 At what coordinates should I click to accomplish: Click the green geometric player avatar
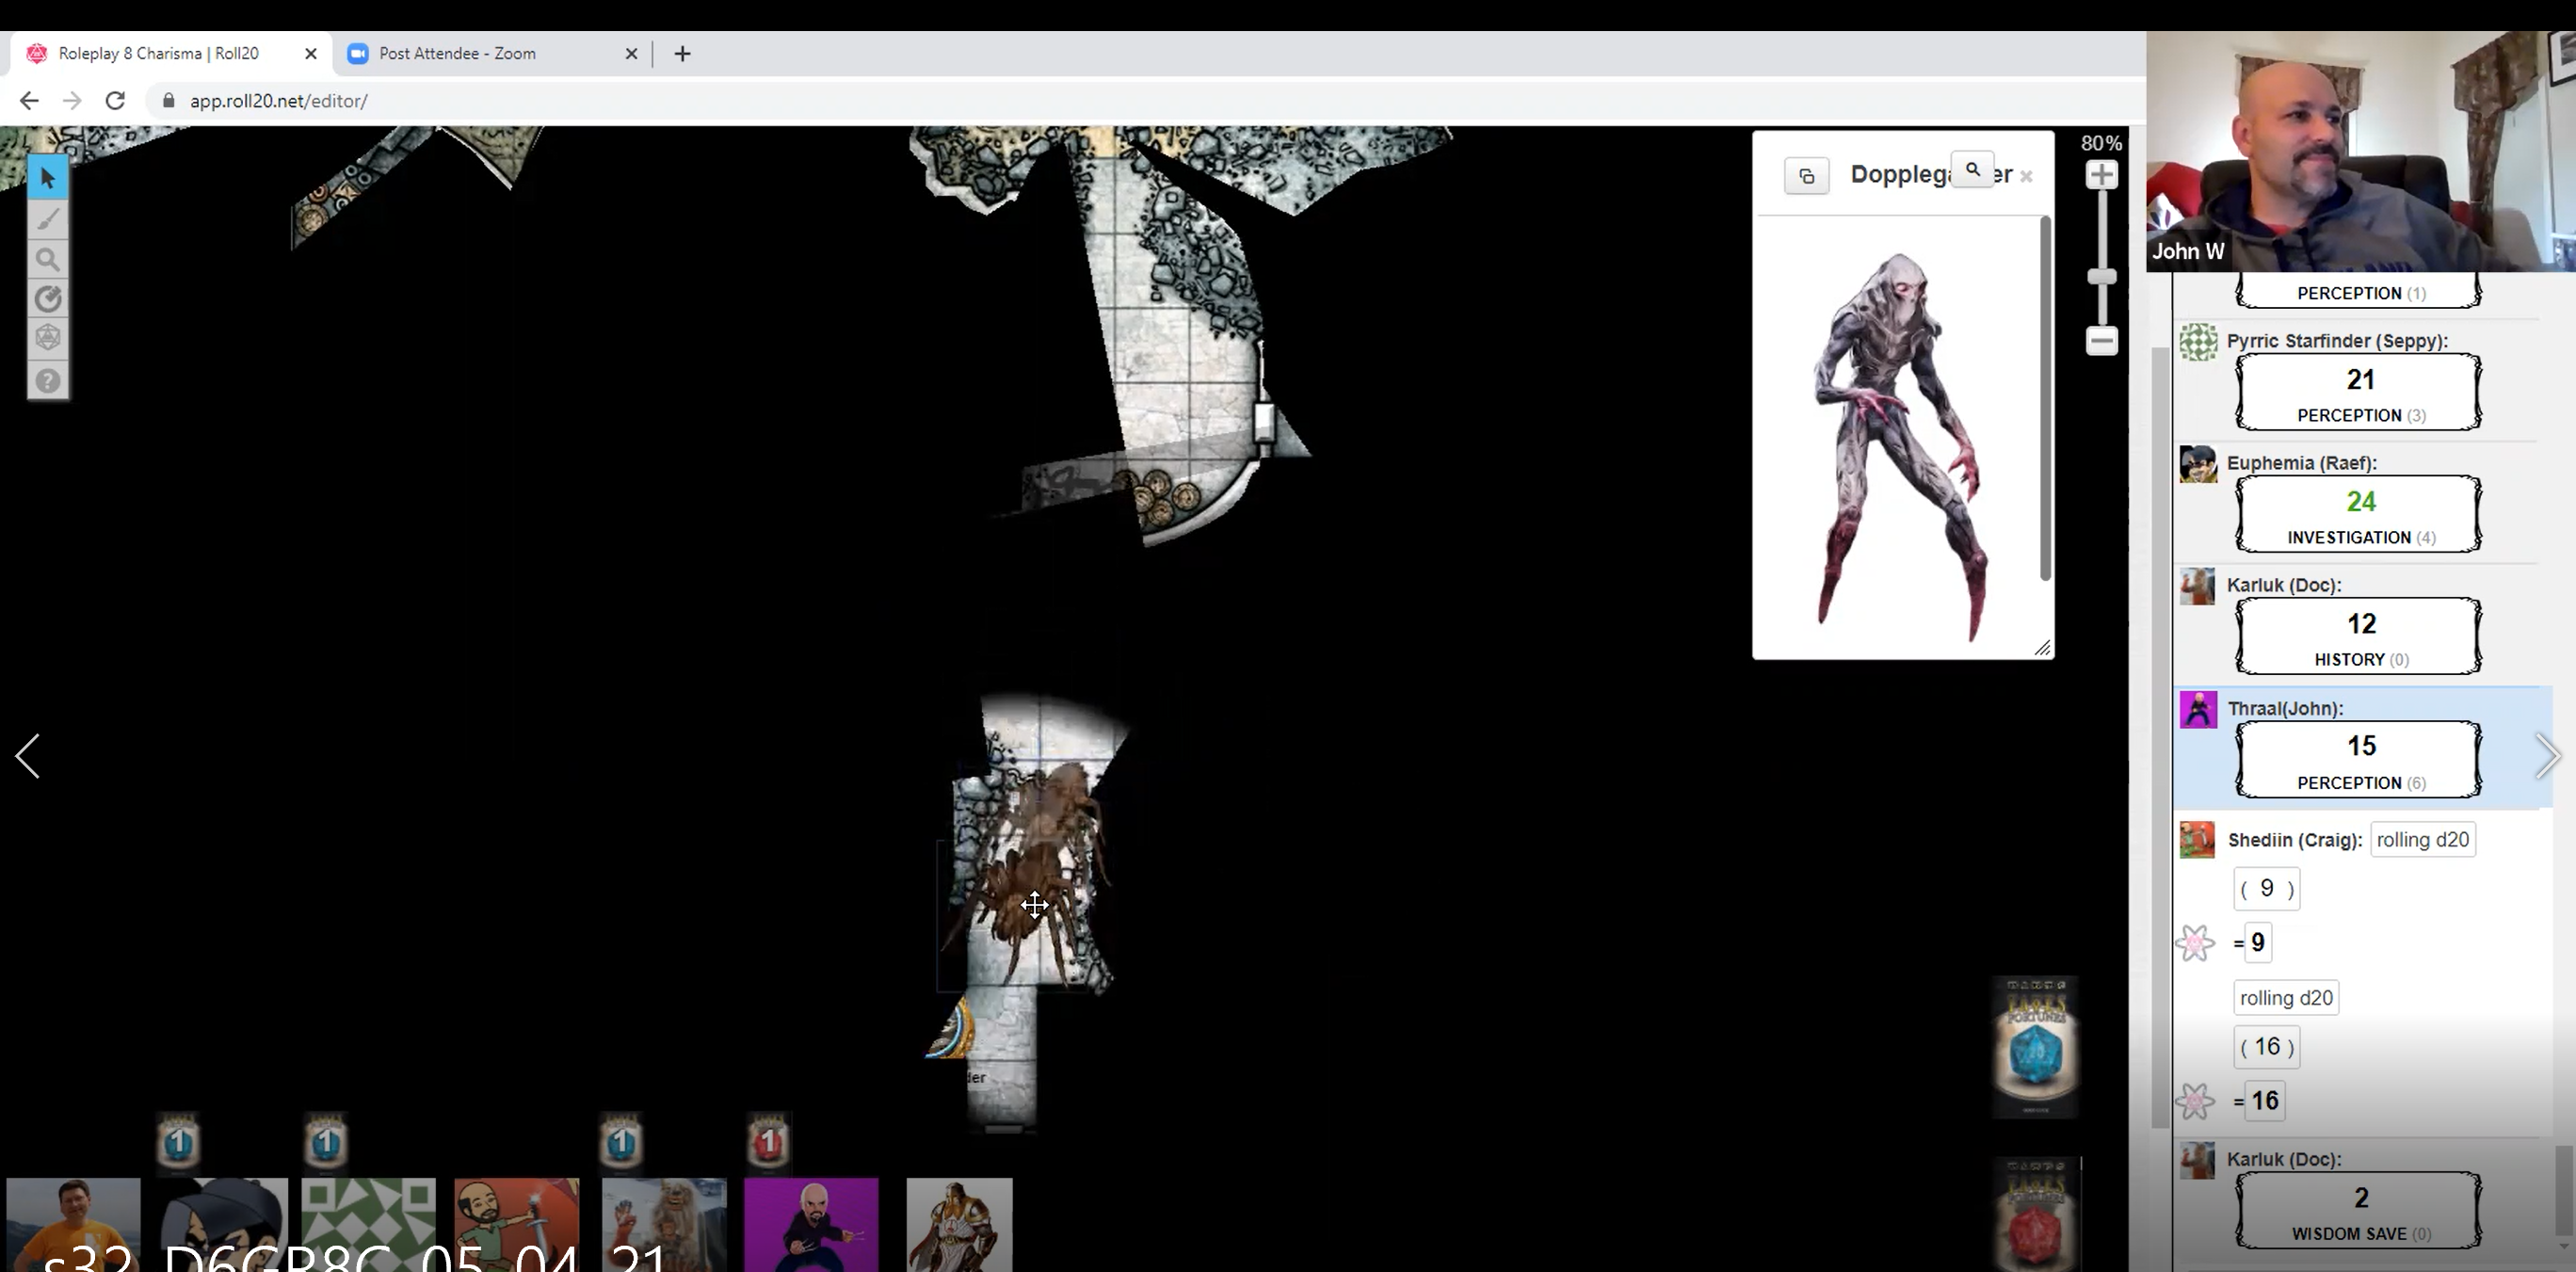tap(369, 1224)
